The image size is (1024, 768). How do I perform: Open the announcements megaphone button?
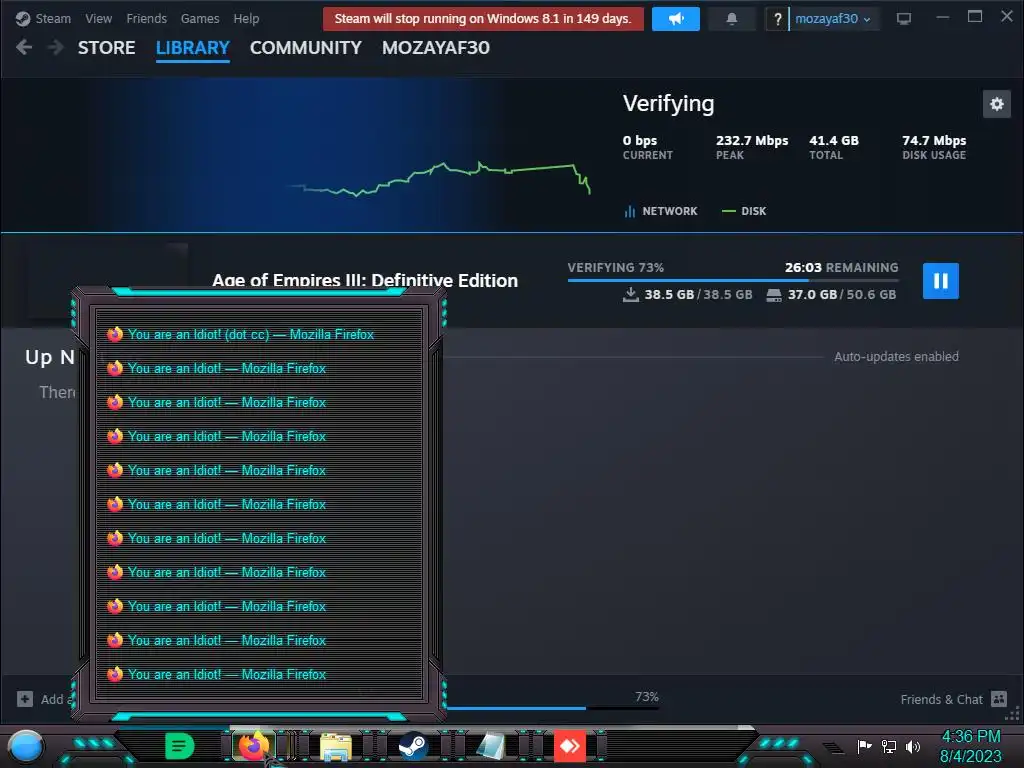[x=676, y=19]
